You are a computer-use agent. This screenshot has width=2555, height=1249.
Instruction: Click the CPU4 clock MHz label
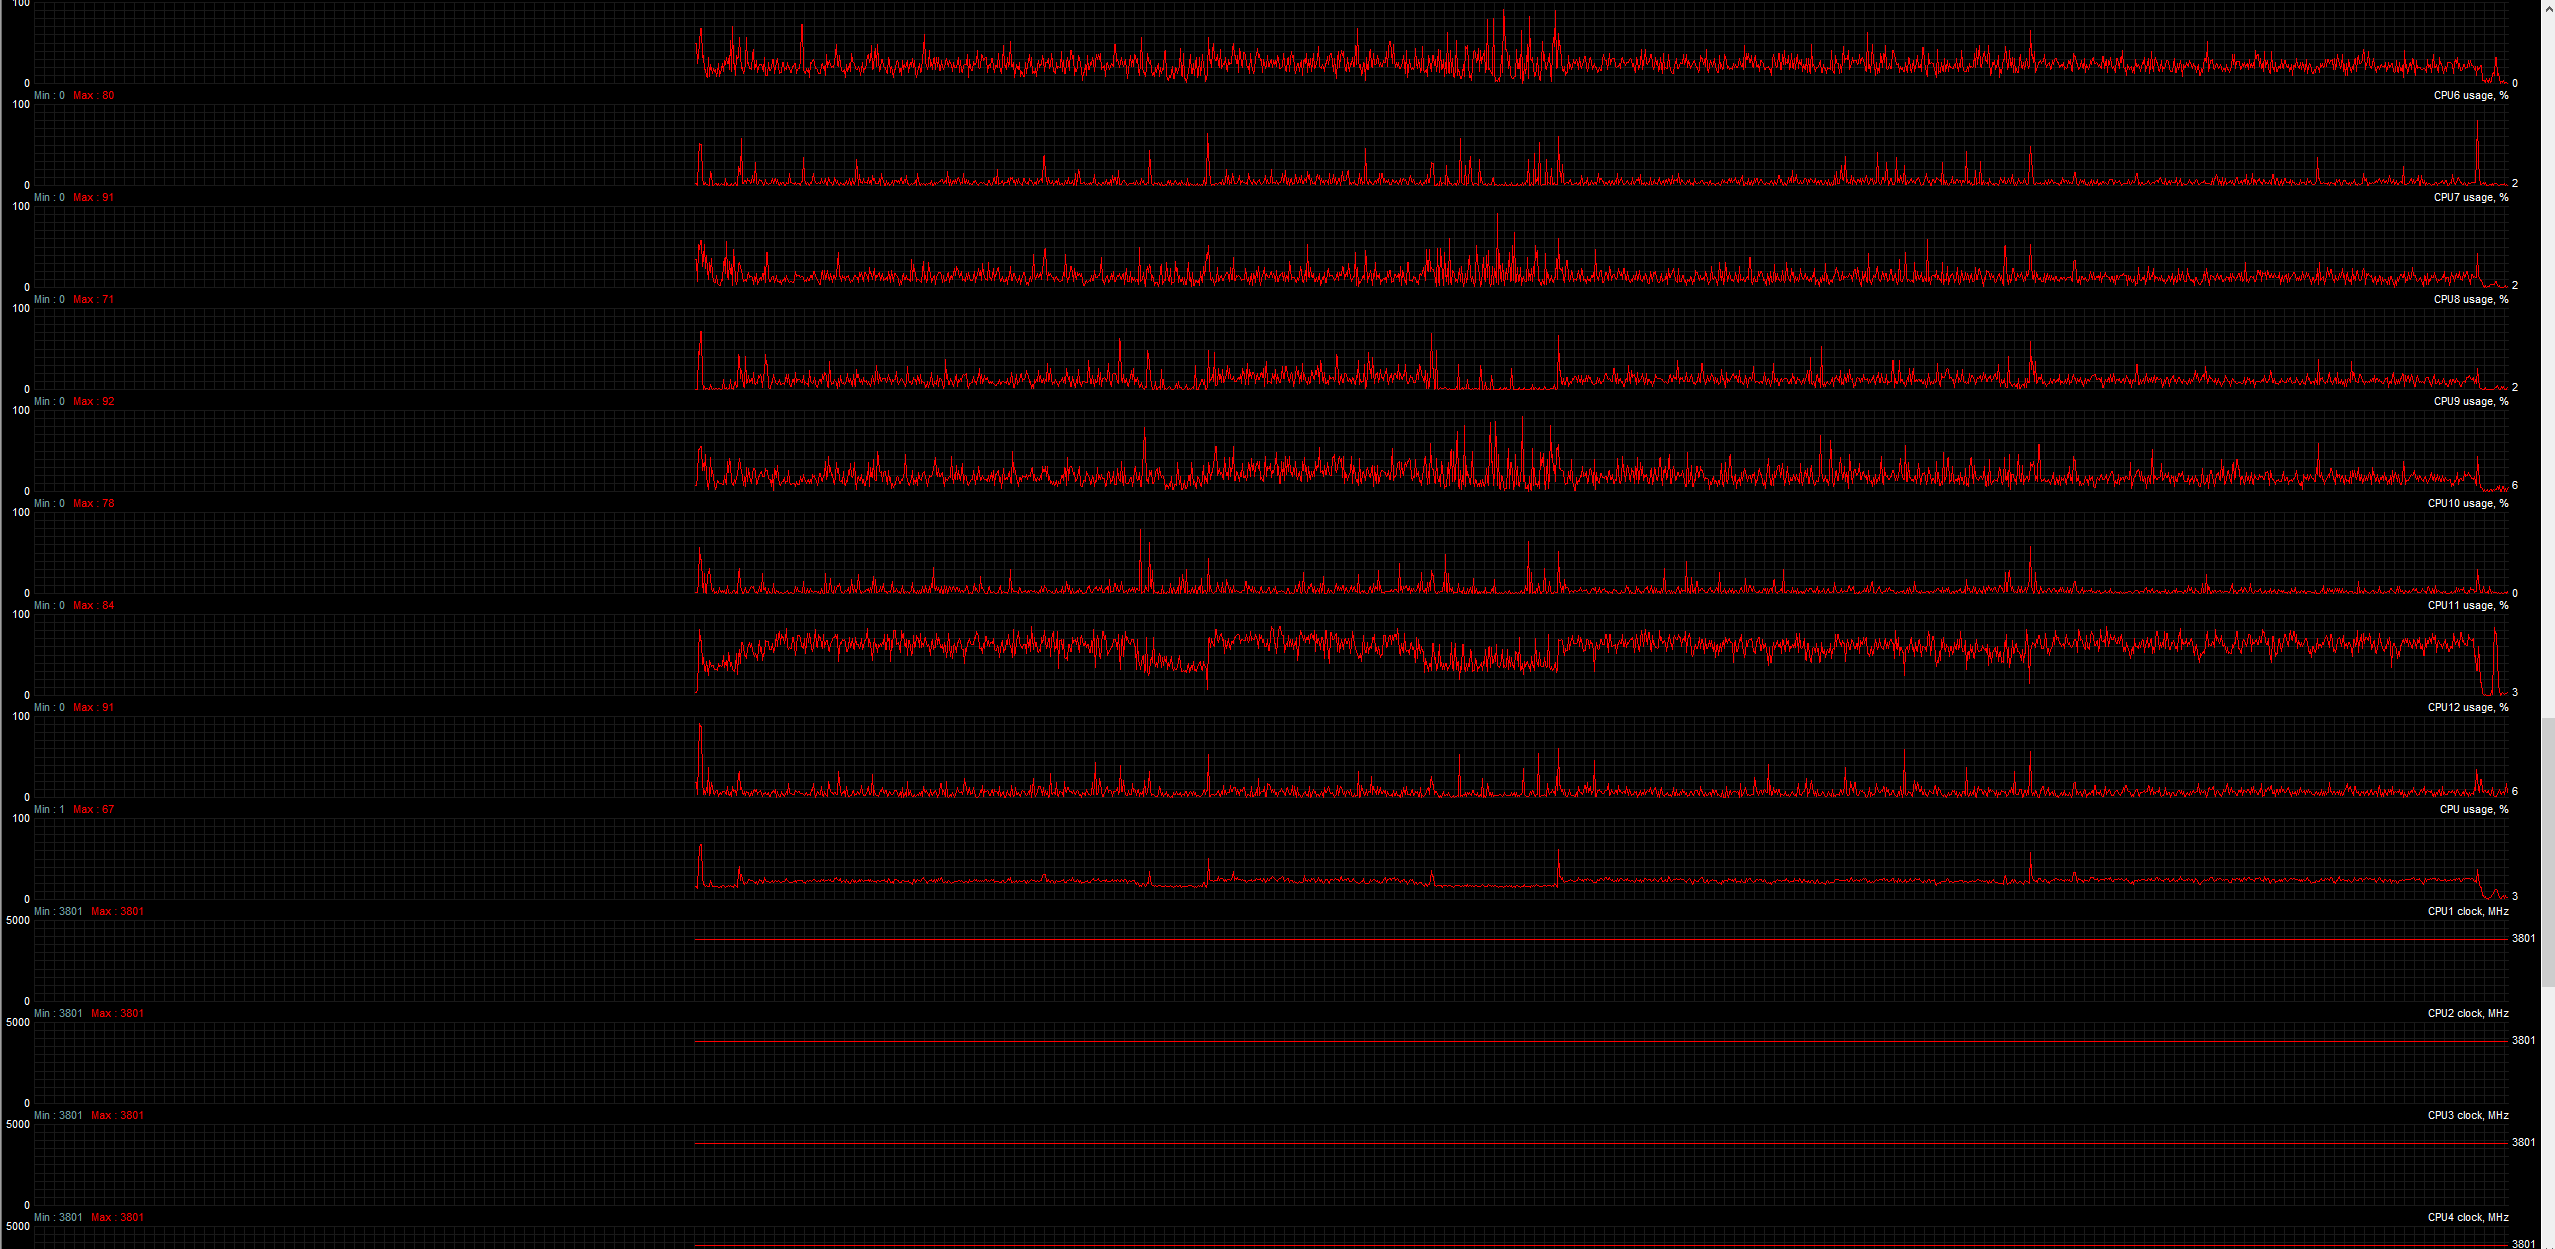pyautogui.click(x=2467, y=1218)
